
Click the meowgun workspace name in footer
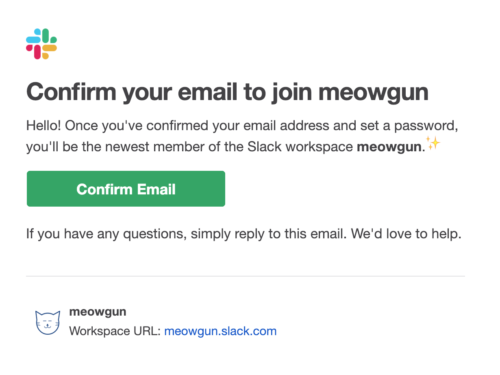pyautogui.click(x=98, y=312)
